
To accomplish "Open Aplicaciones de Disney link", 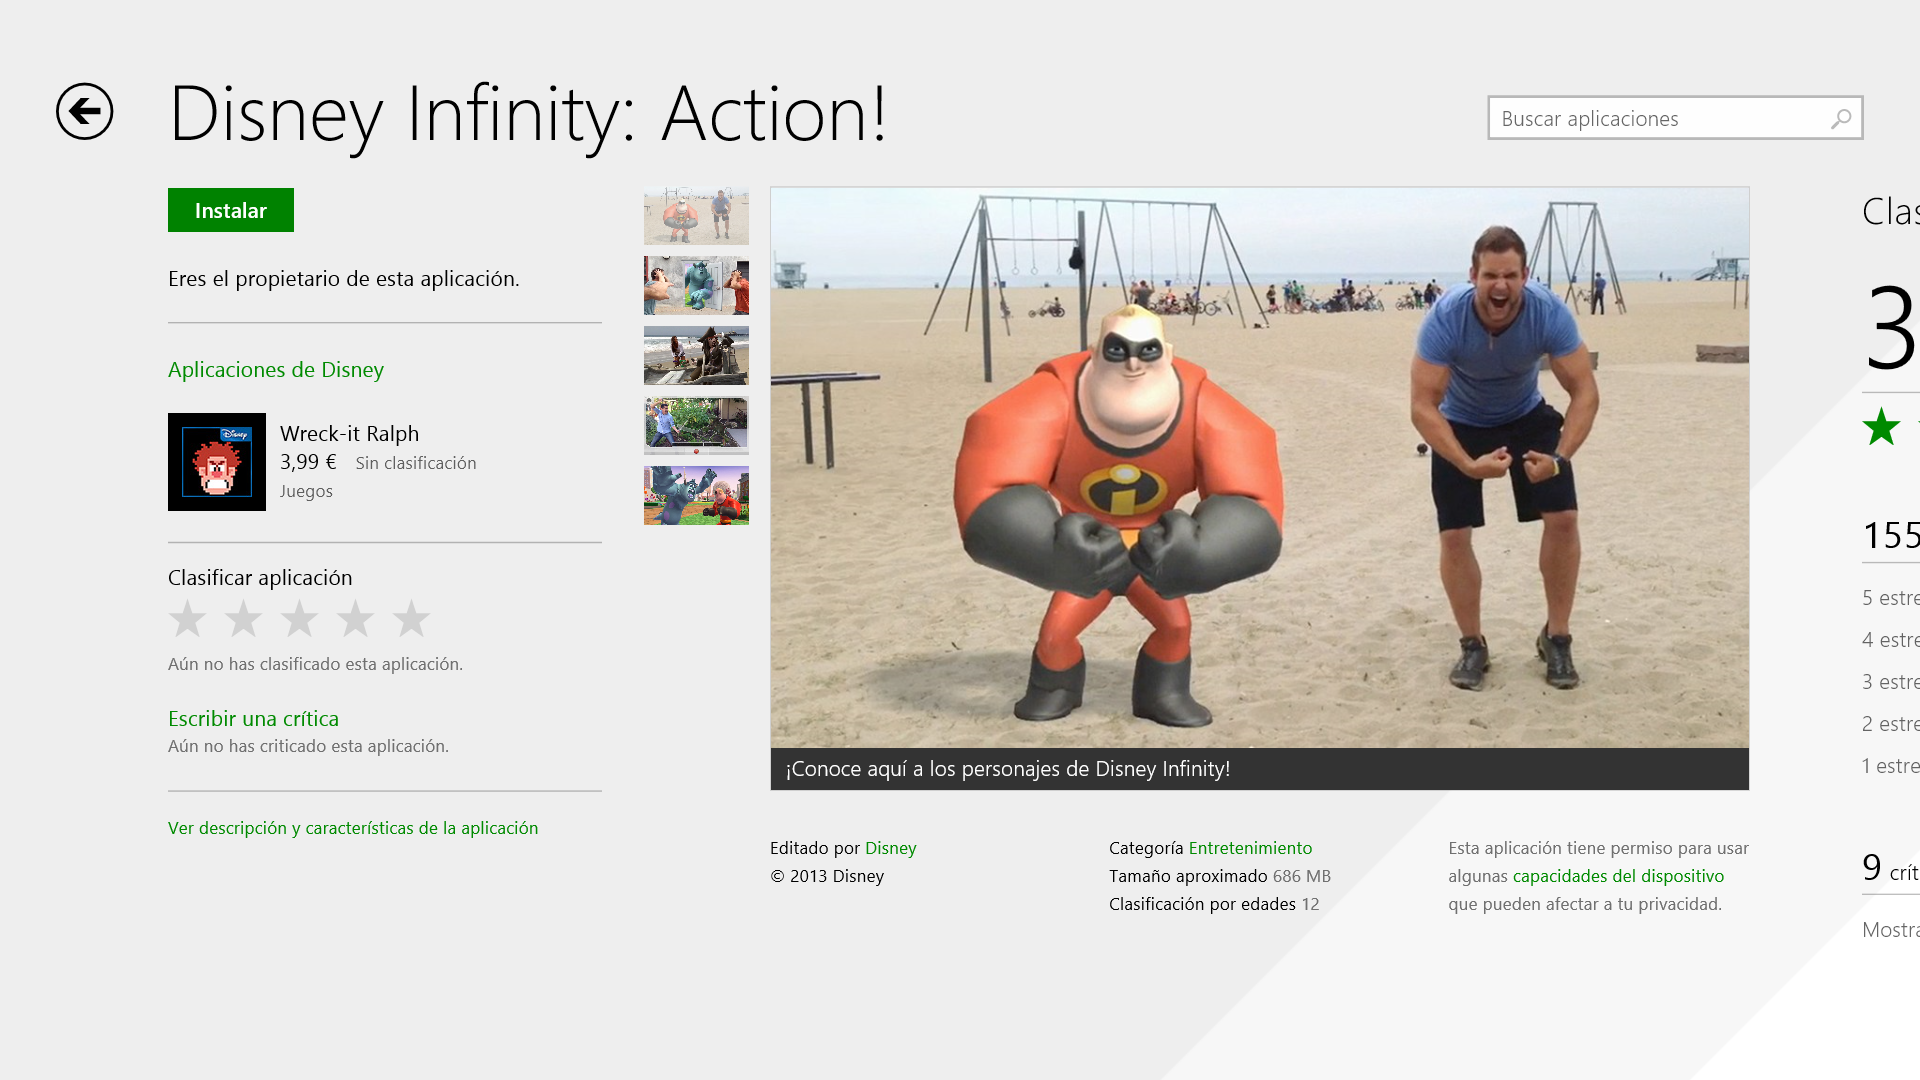I will (276, 370).
